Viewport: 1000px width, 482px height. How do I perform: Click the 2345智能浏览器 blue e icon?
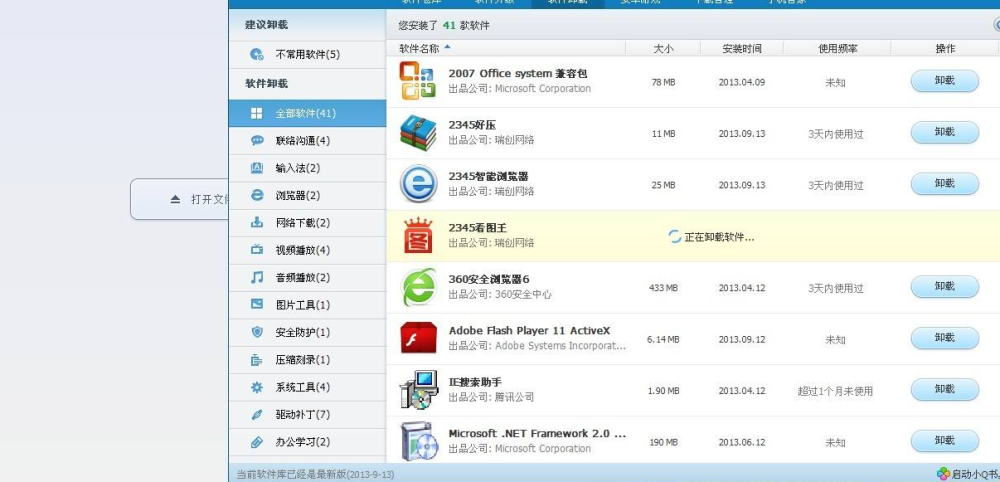[418, 184]
